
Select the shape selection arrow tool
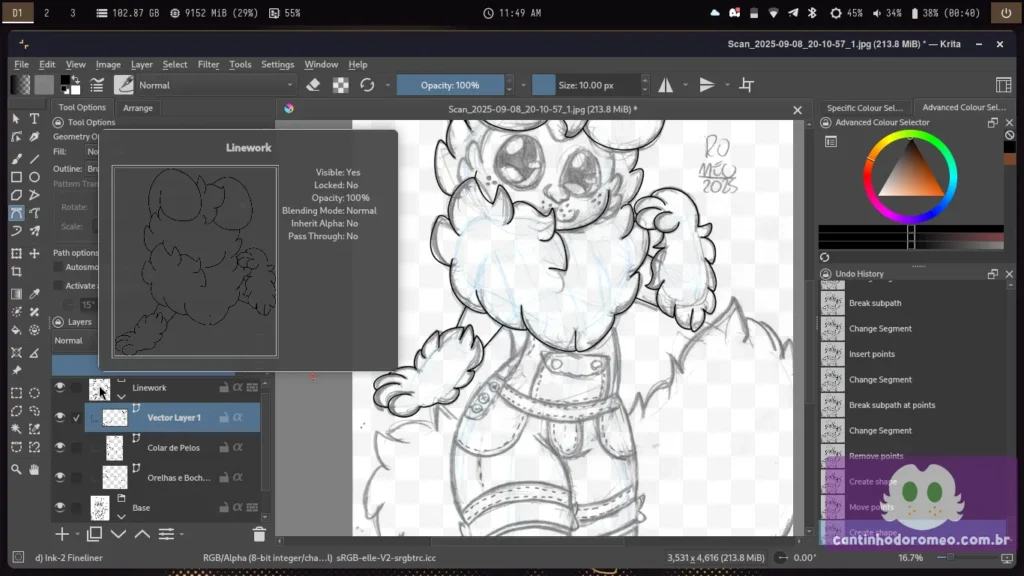[x=16, y=119]
